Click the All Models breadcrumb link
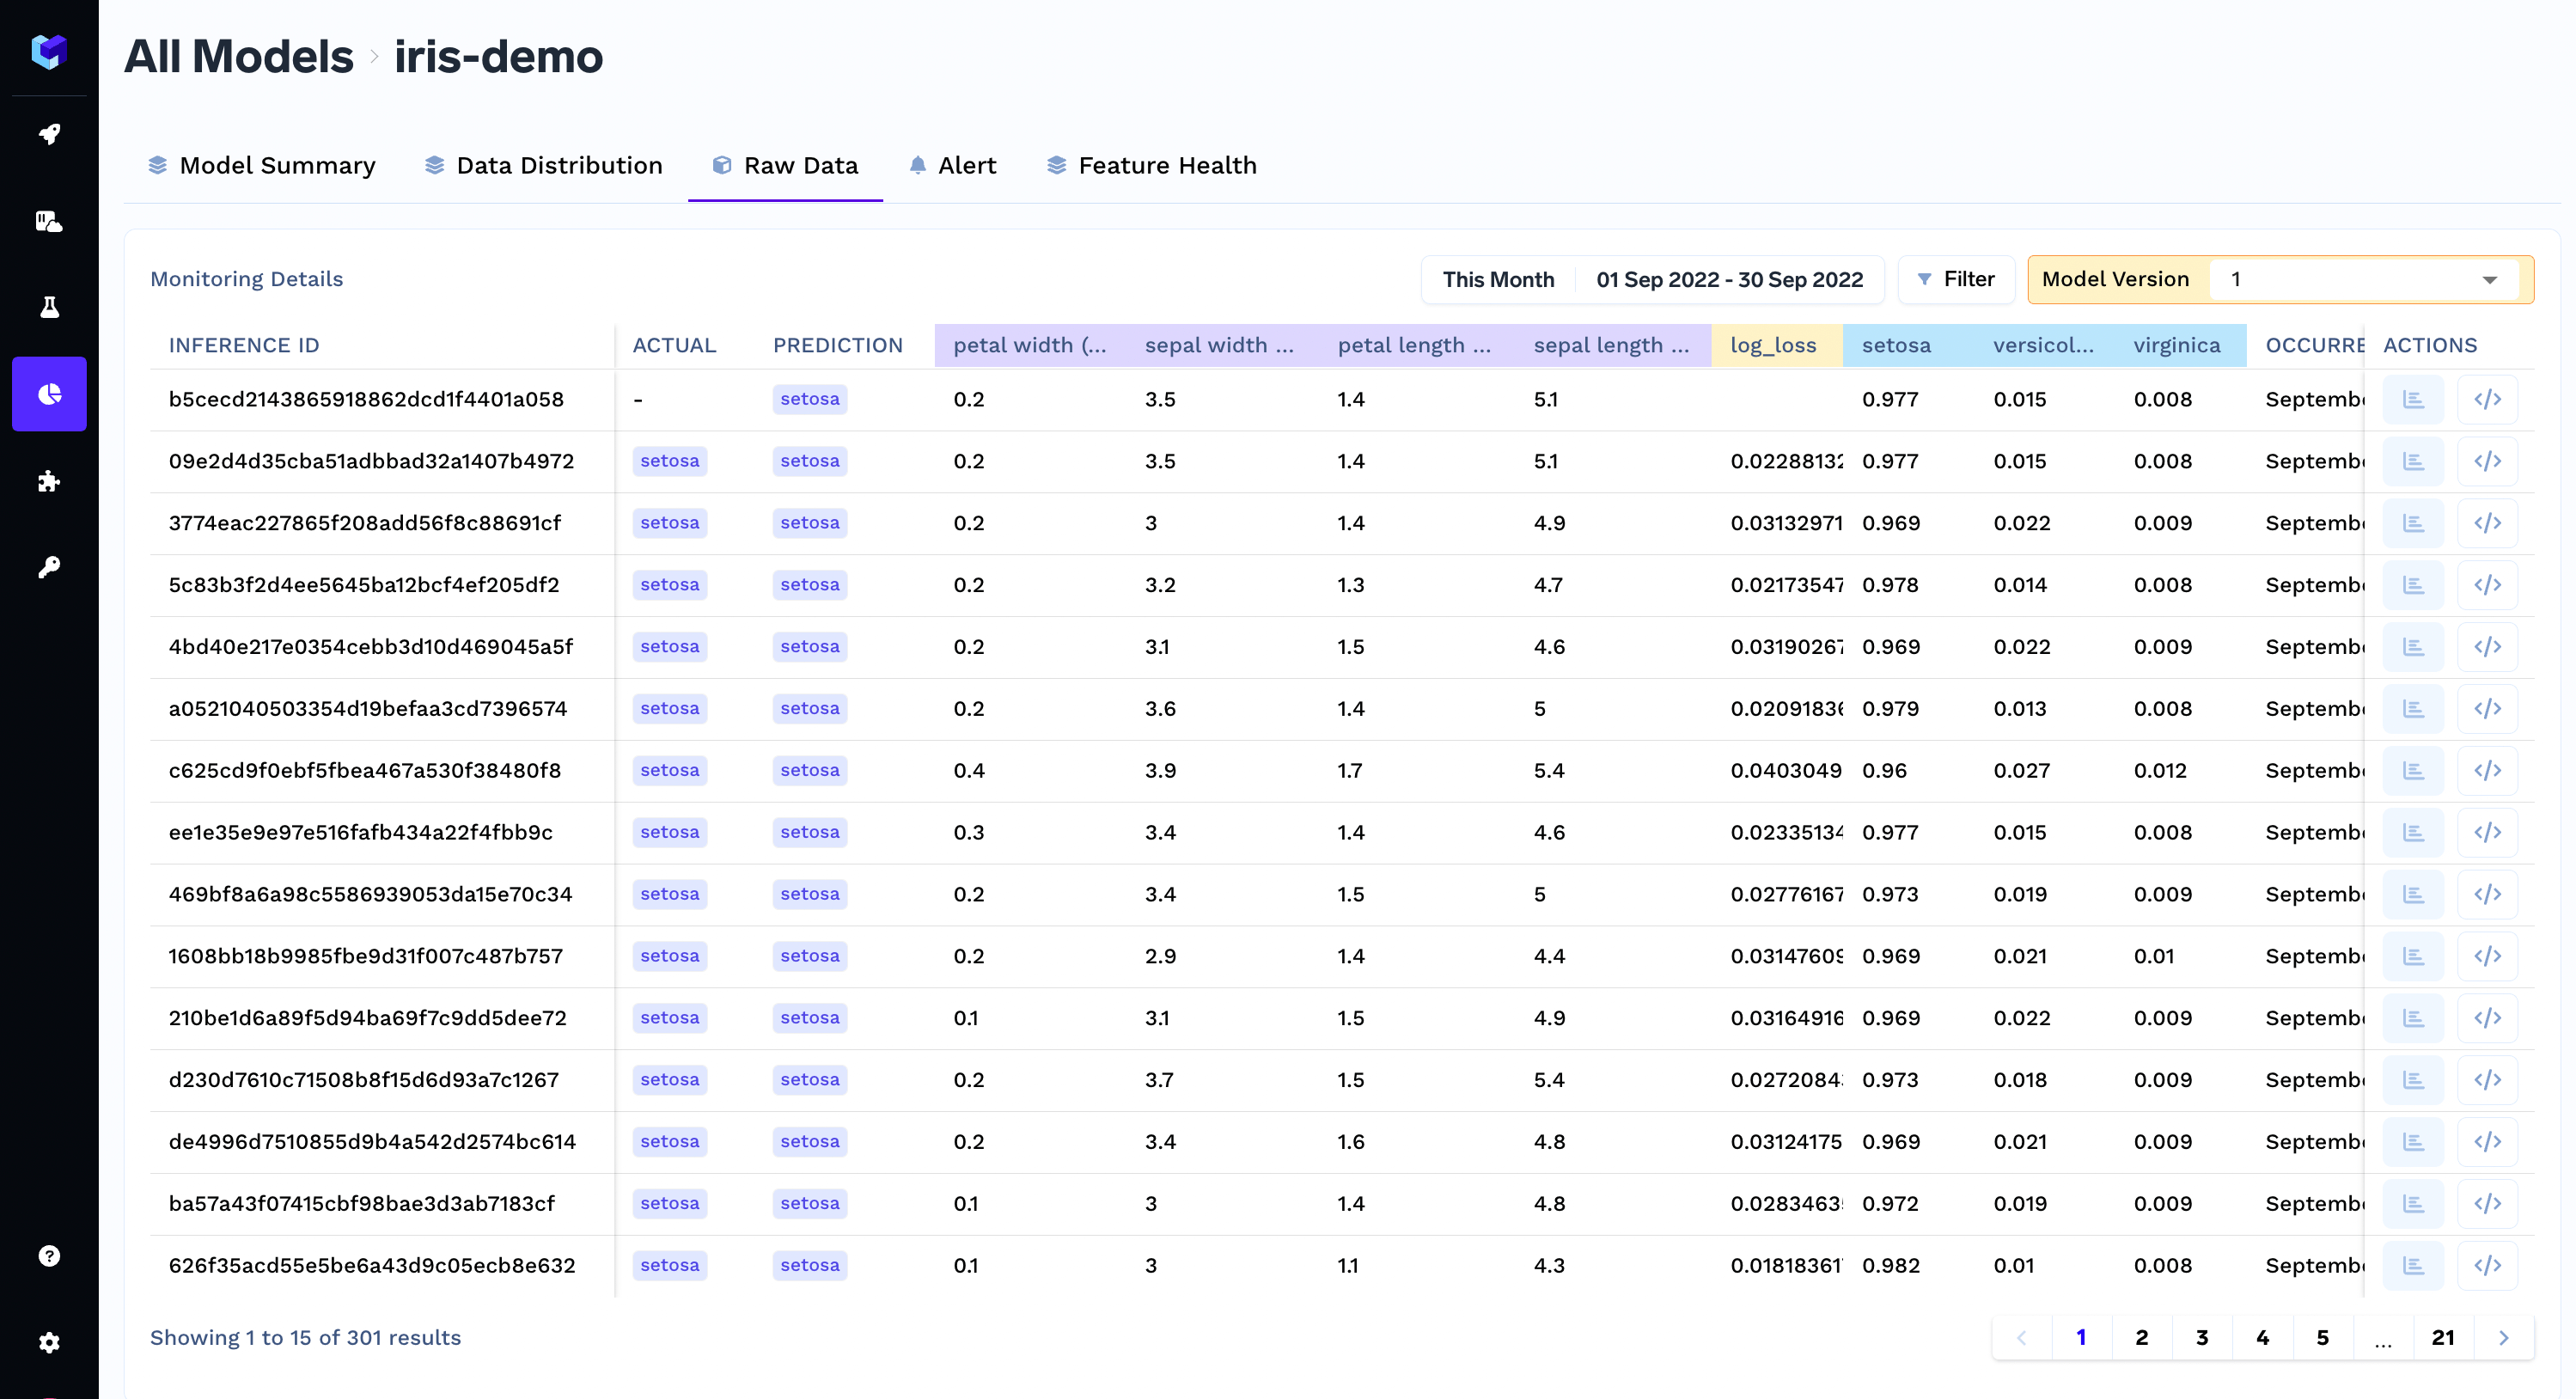 pos(238,56)
